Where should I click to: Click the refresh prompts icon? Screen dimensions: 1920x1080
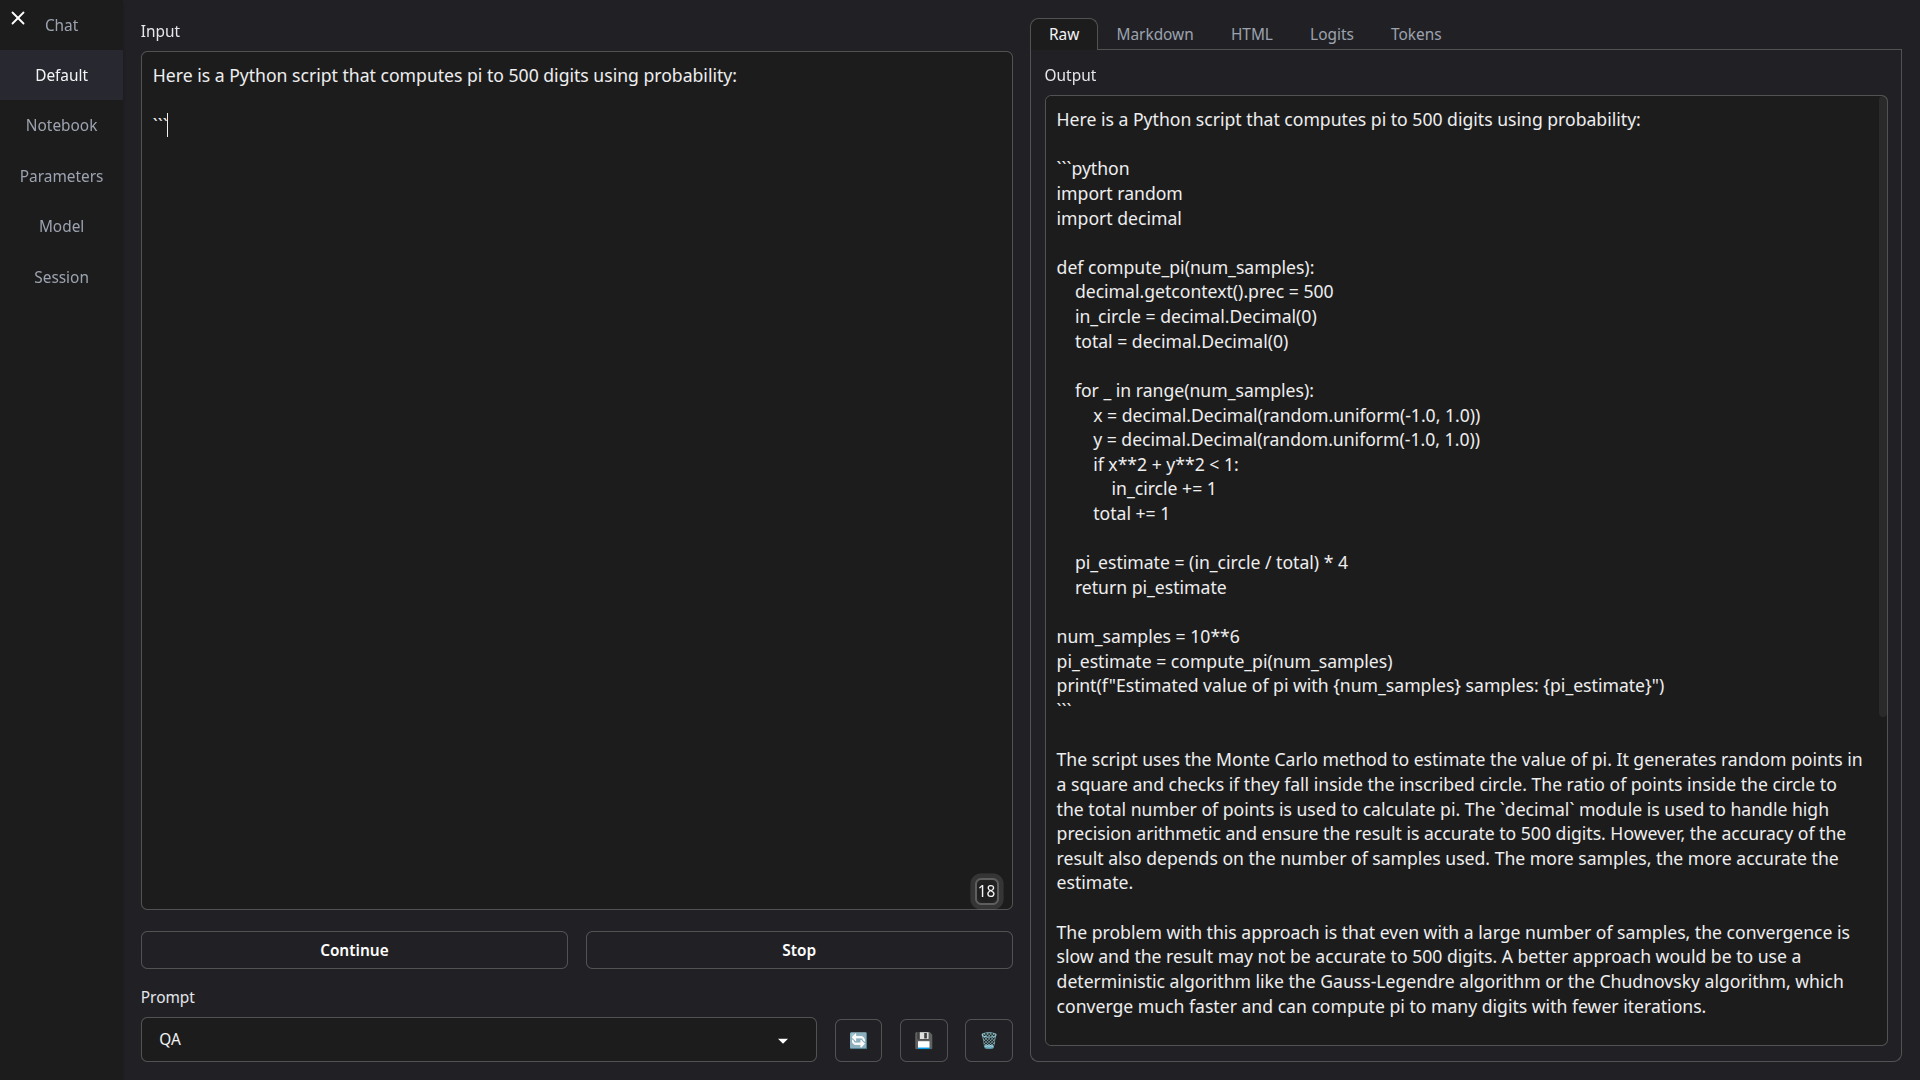(x=858, y=1040)
